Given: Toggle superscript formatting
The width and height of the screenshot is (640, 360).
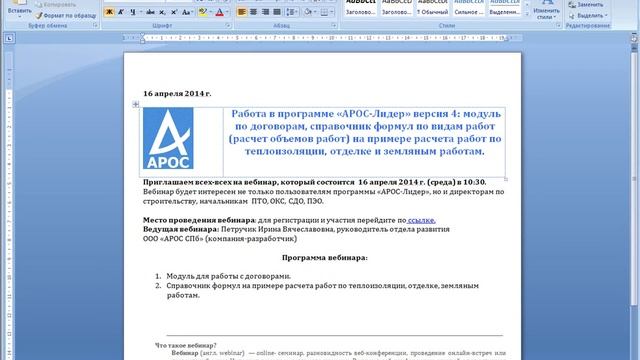Looking at the screenshot, I should 174,12.
